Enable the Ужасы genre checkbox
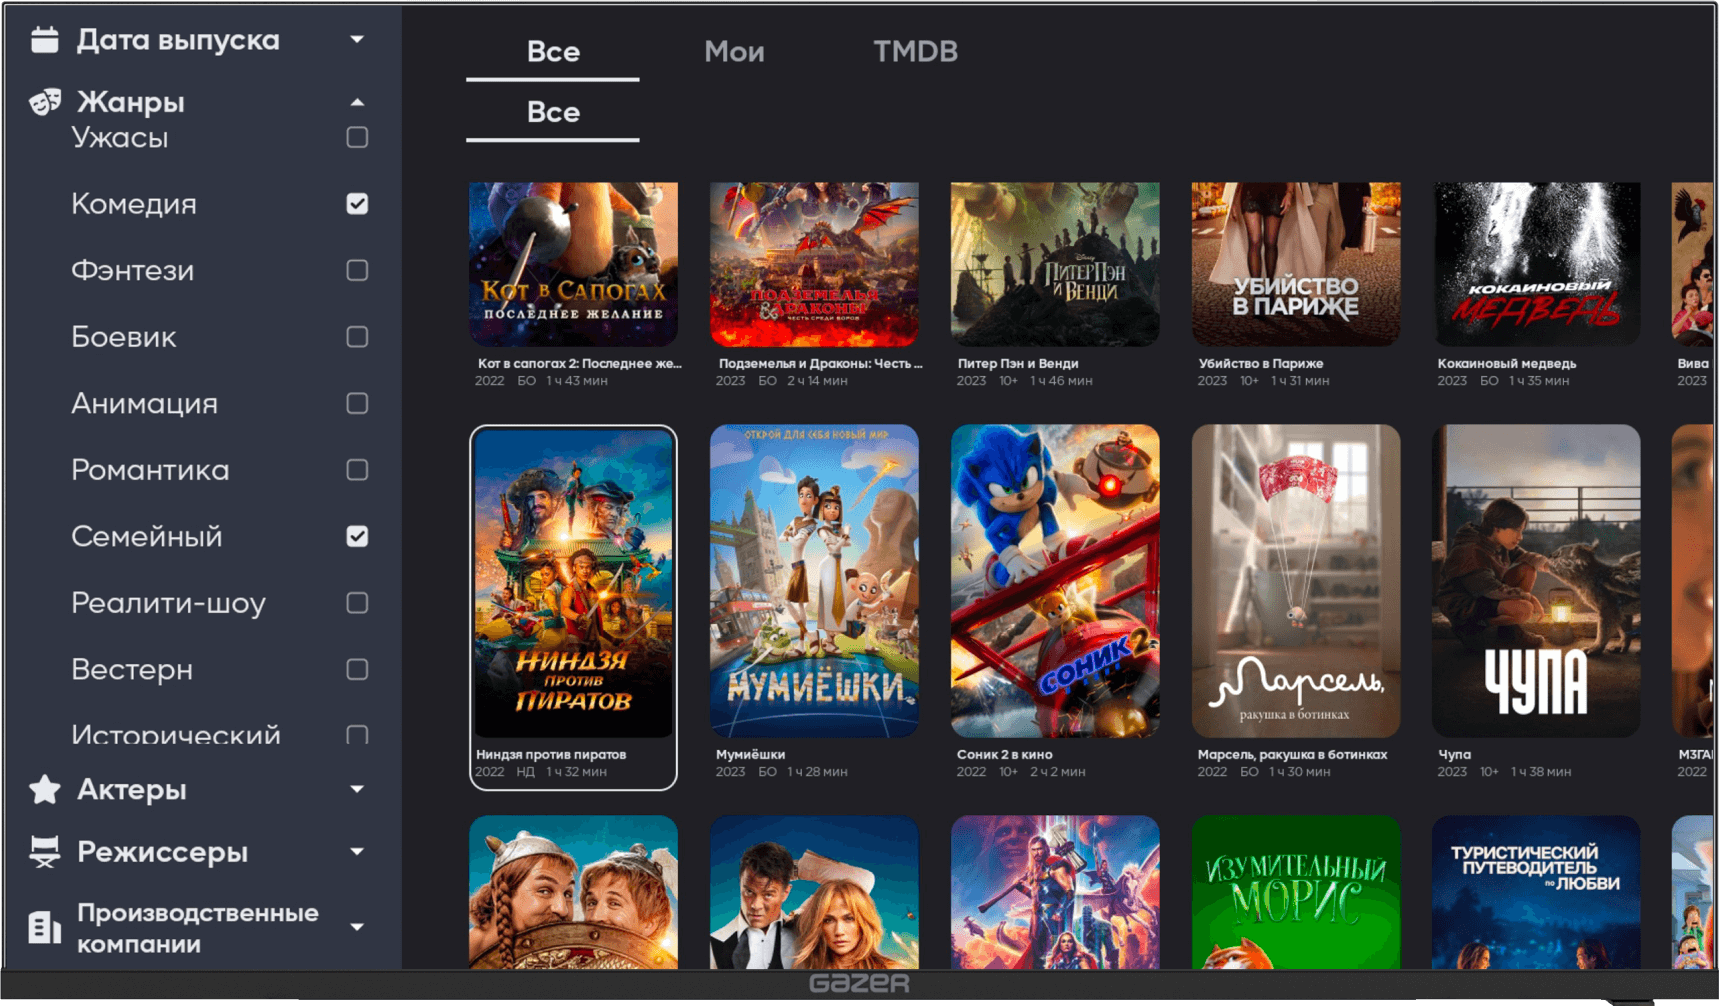The image size is (1720, 1008). (357, 138)
